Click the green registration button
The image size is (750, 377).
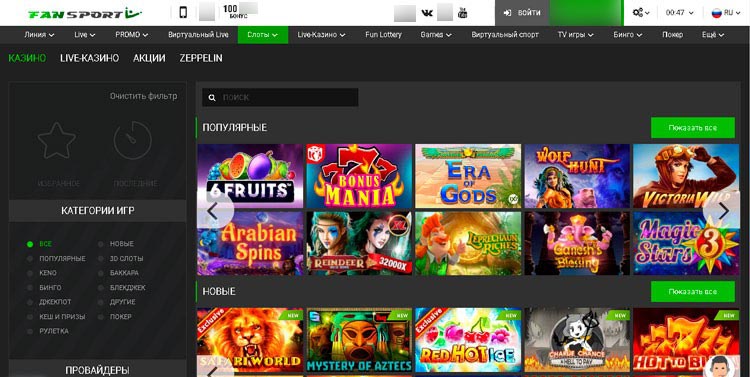(x=586, y=13)
